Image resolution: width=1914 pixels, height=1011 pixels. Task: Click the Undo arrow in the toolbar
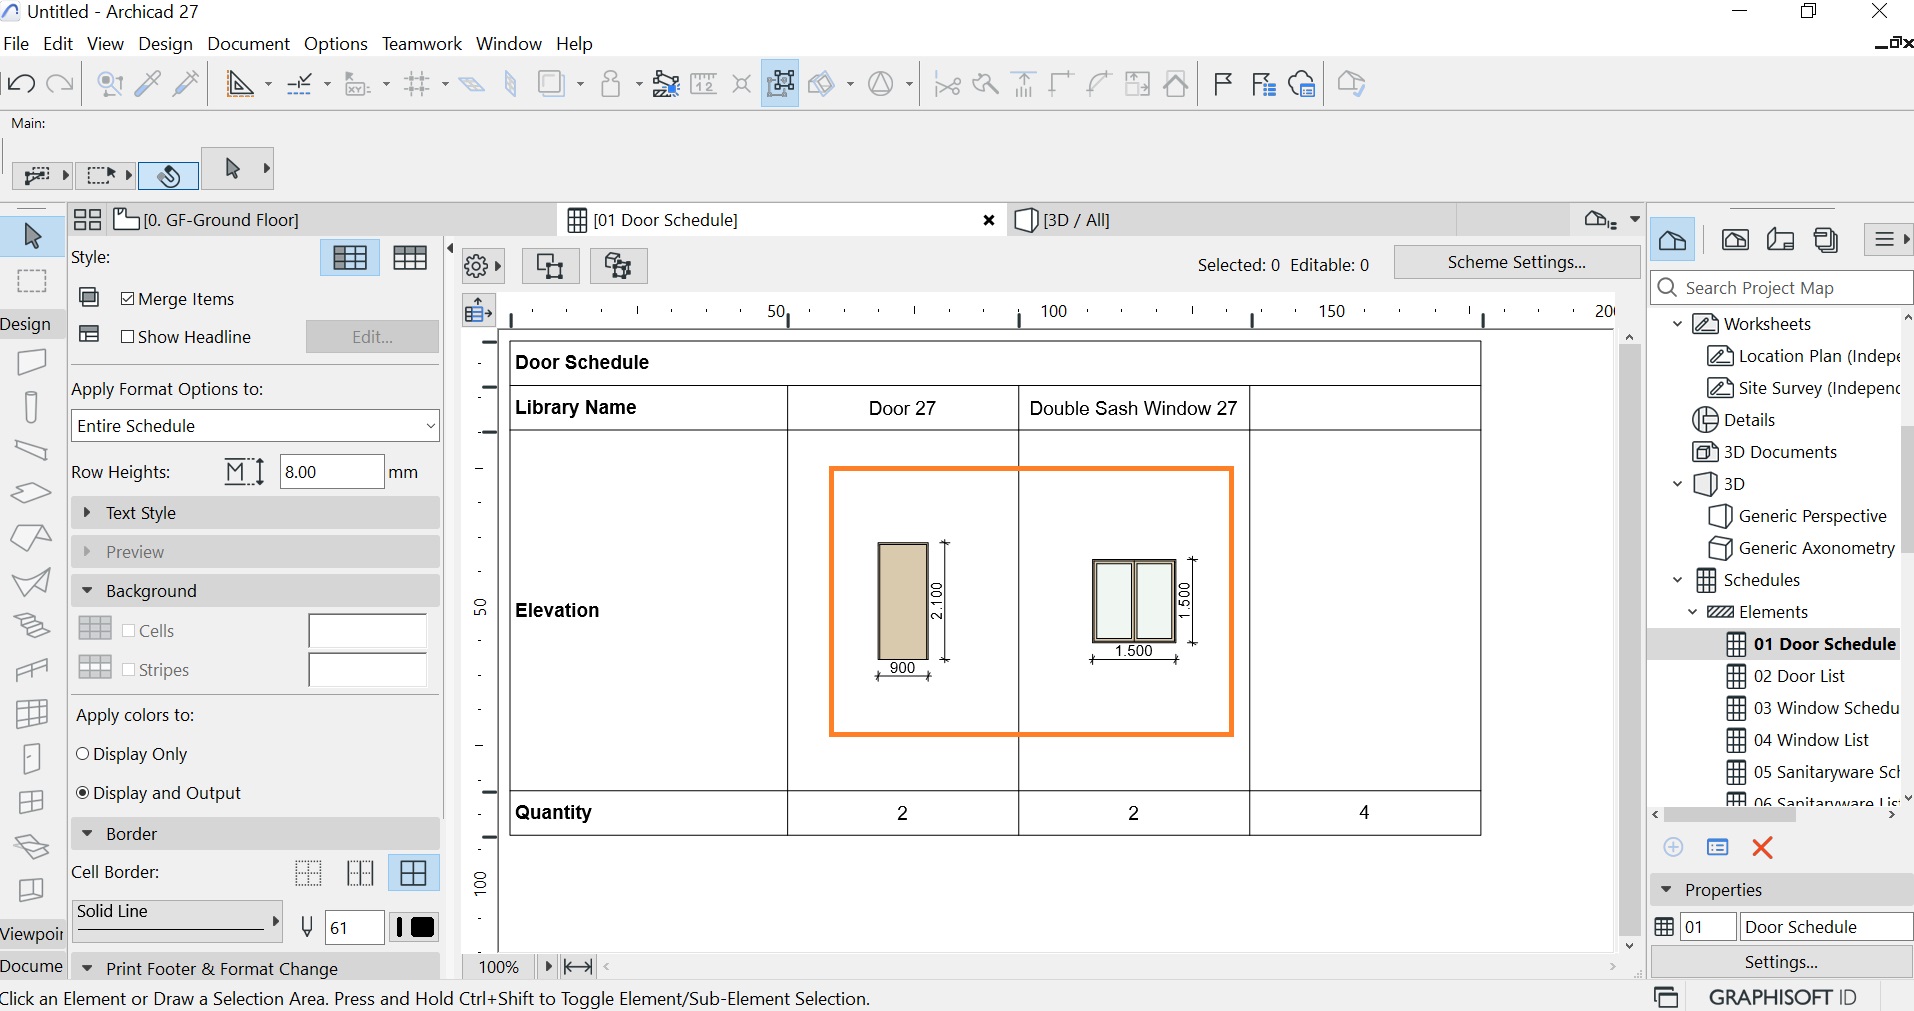(x=21, y=84)
